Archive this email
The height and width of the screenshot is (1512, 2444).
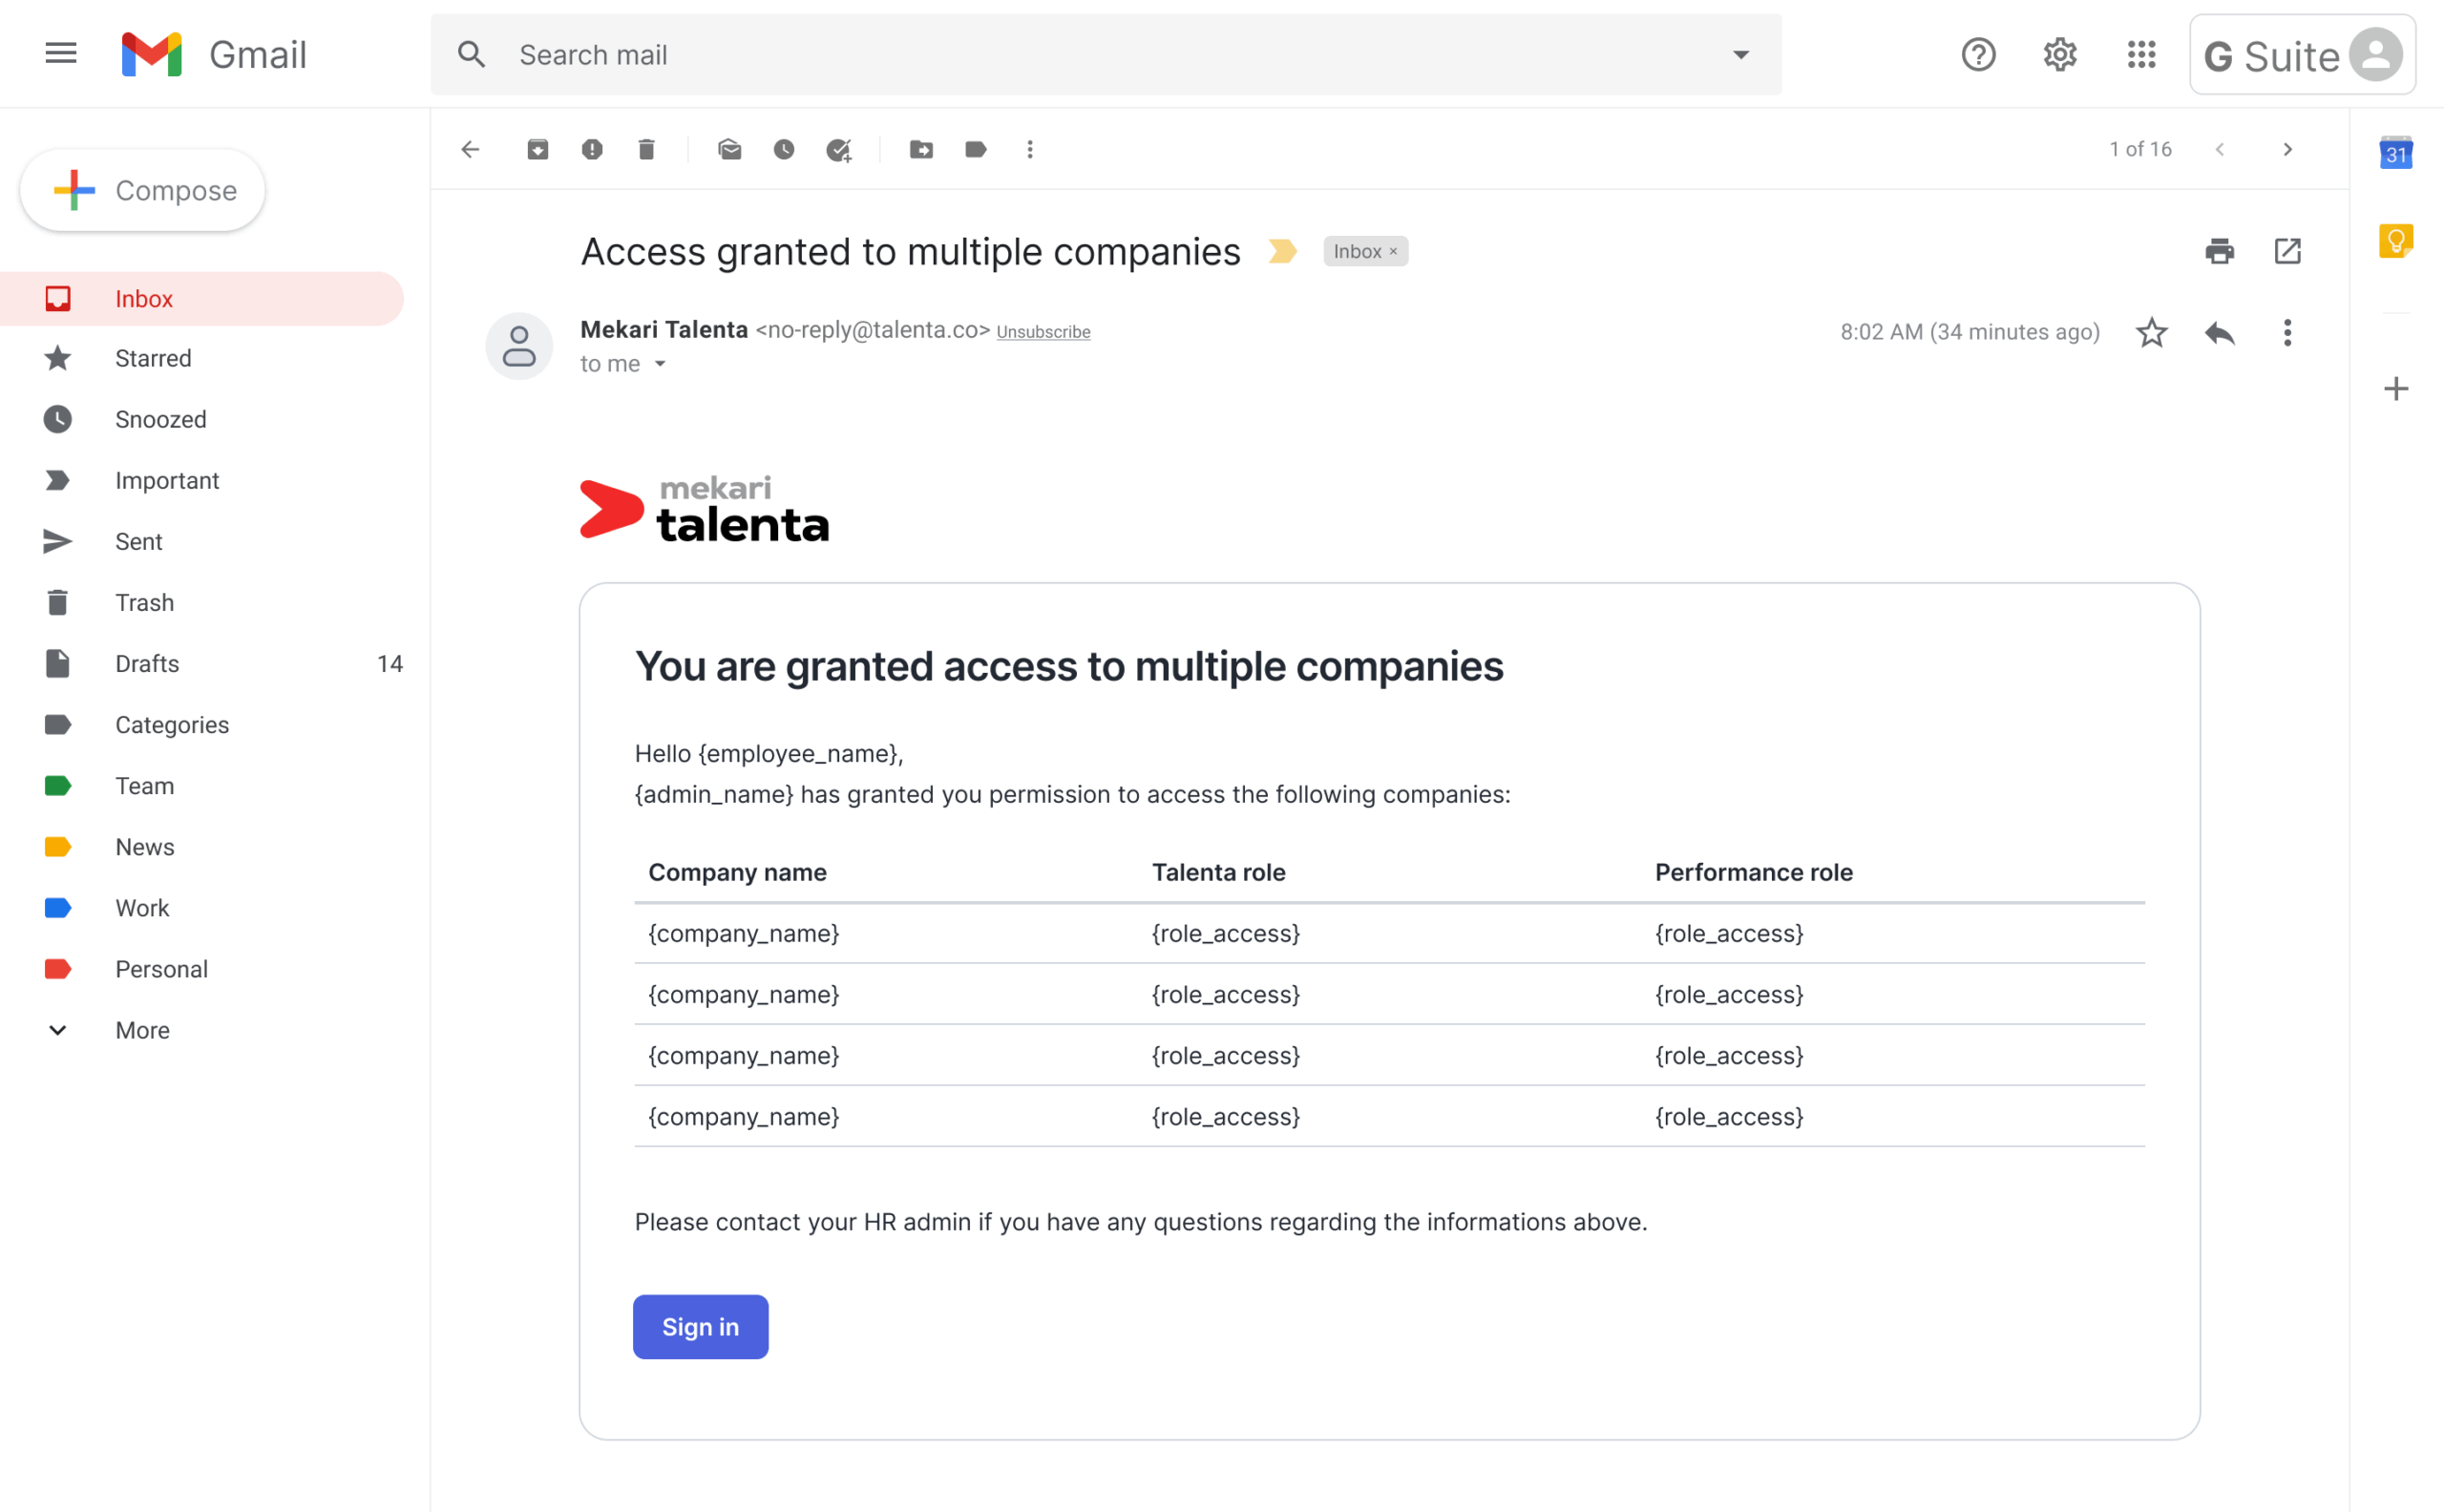pyautogui.click(x=538, y=150)
